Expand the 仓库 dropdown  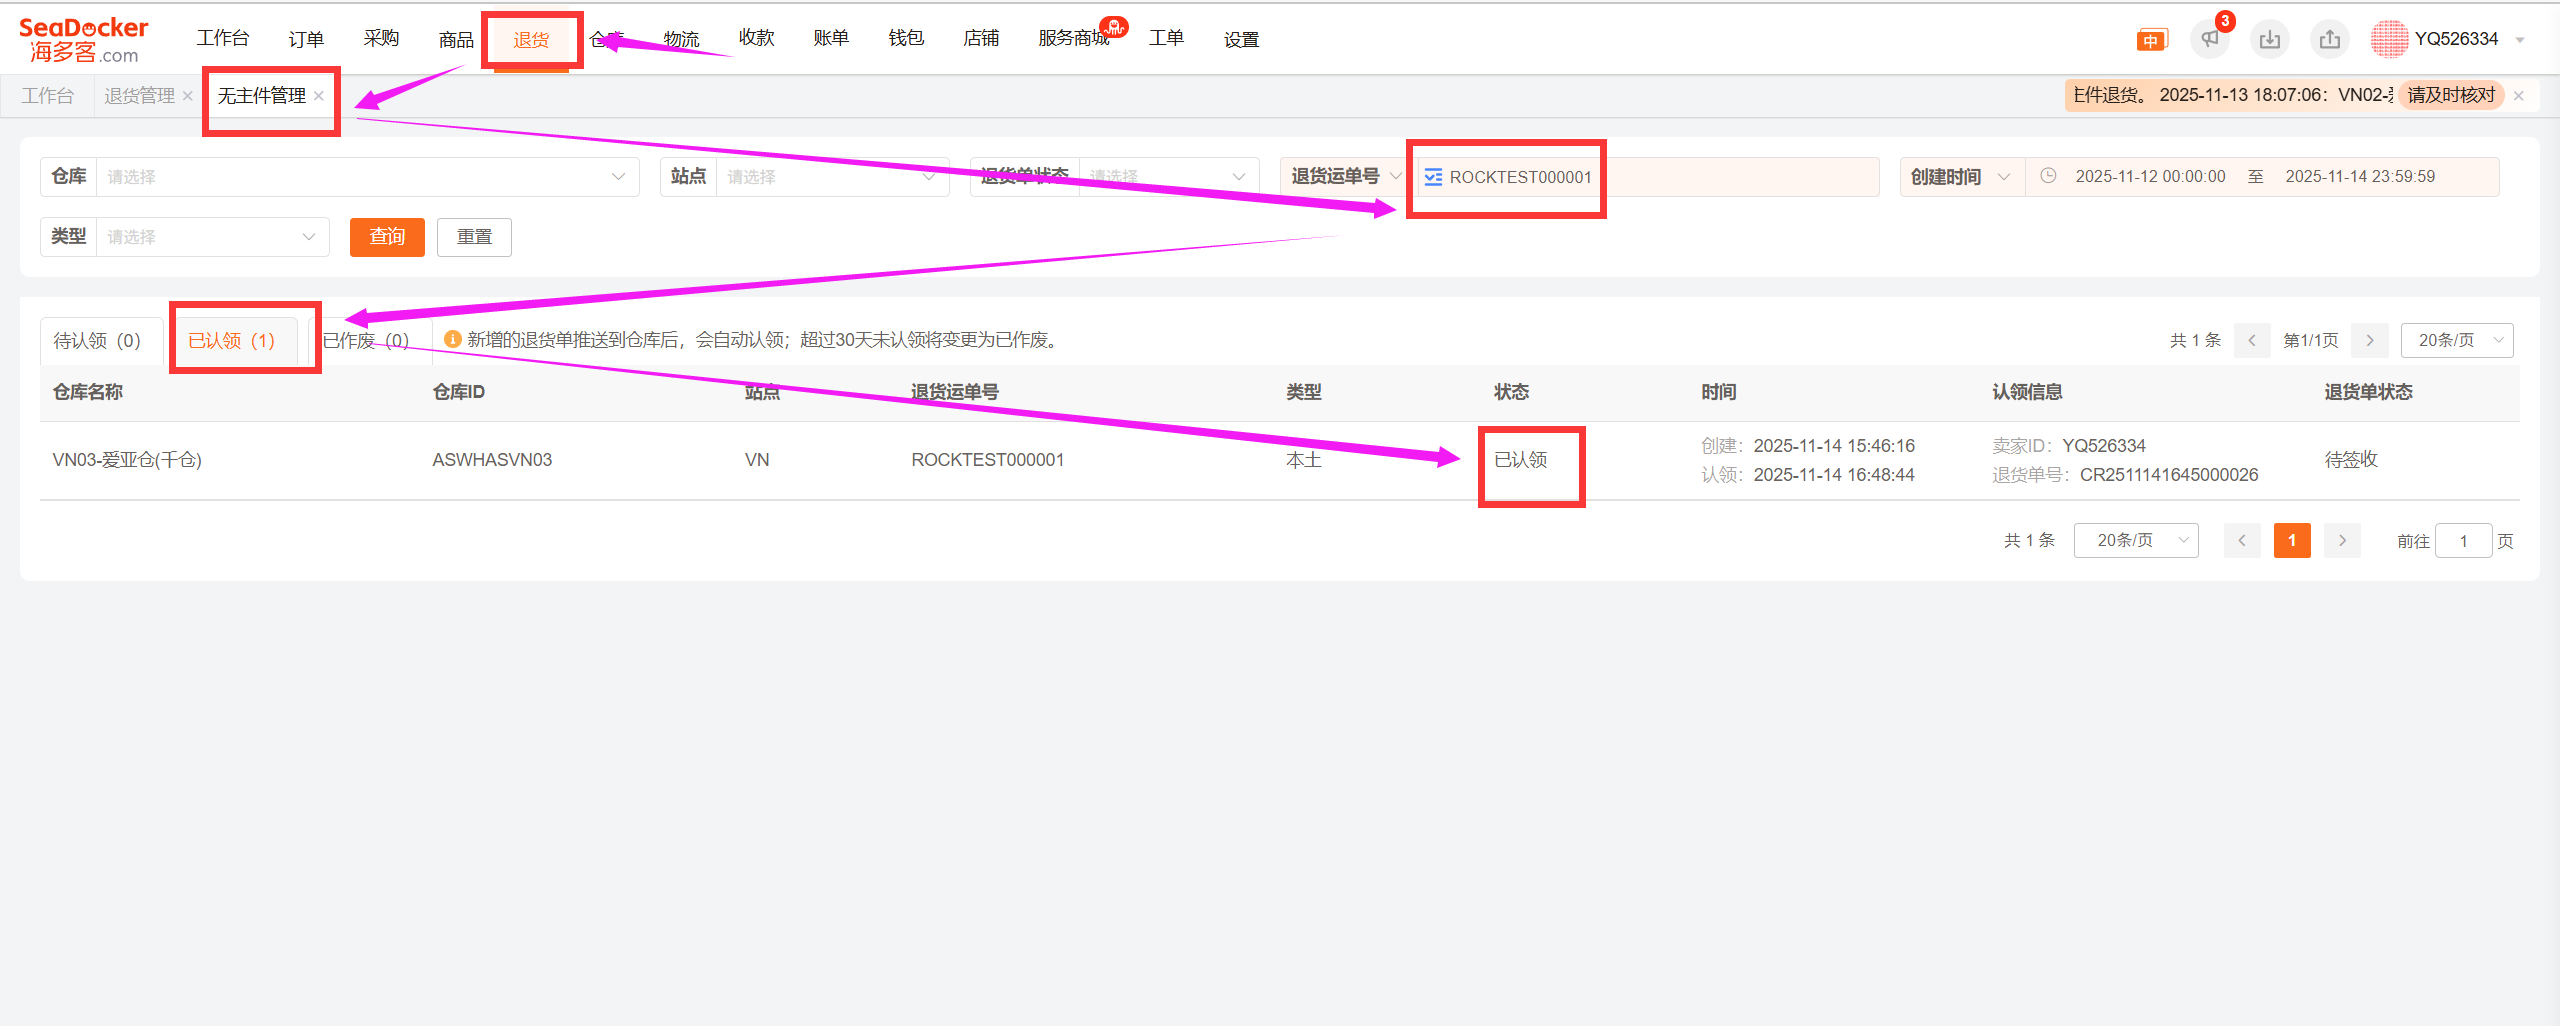[x=366, y=177]
